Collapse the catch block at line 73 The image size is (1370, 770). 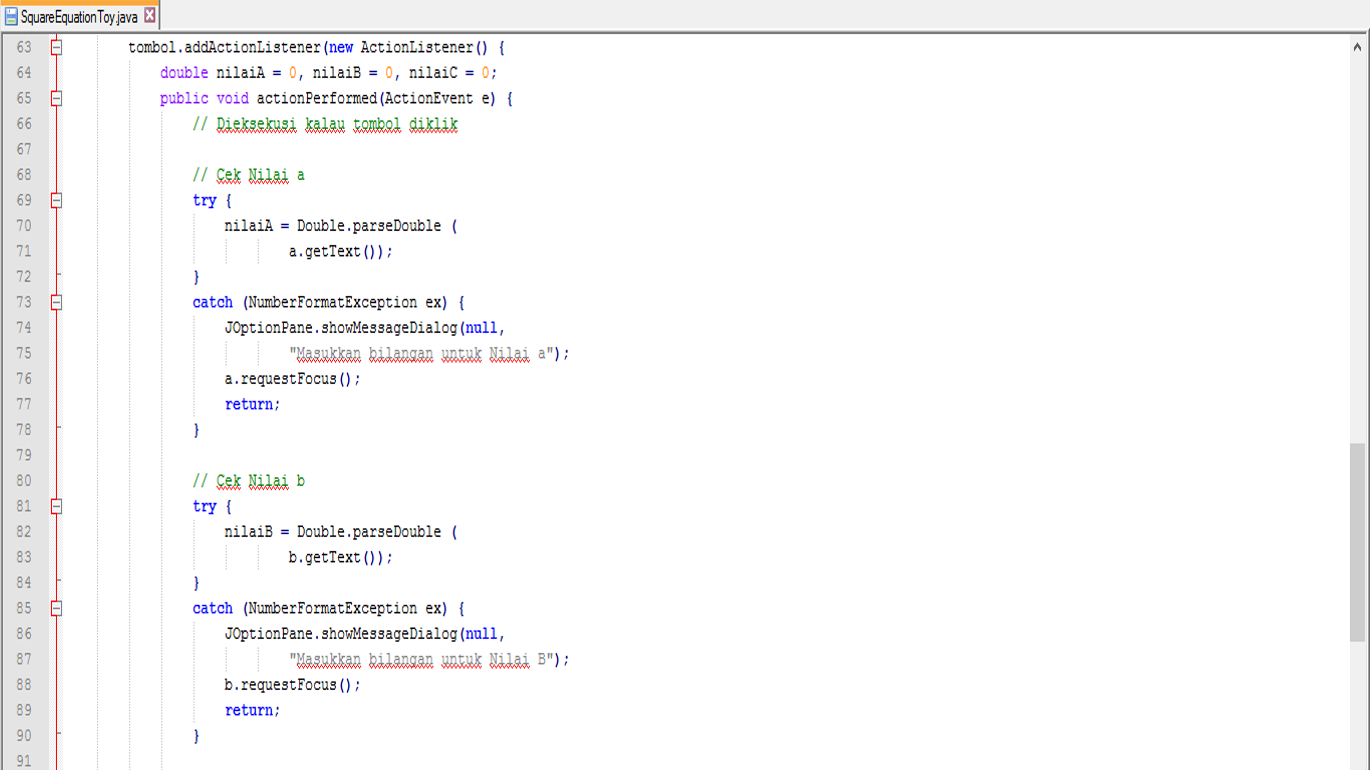57,302
